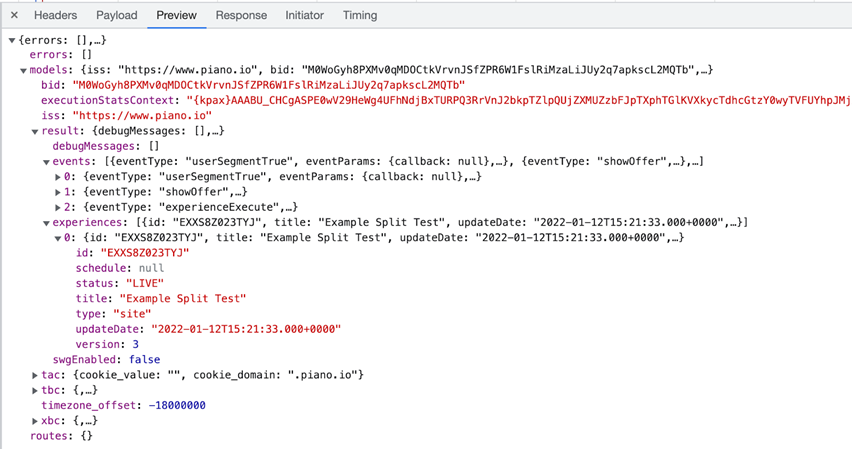The height and width of the screenshot is (449, 852).
Task: Expand event 1 showOffer
Action: [x=58, y=192]
